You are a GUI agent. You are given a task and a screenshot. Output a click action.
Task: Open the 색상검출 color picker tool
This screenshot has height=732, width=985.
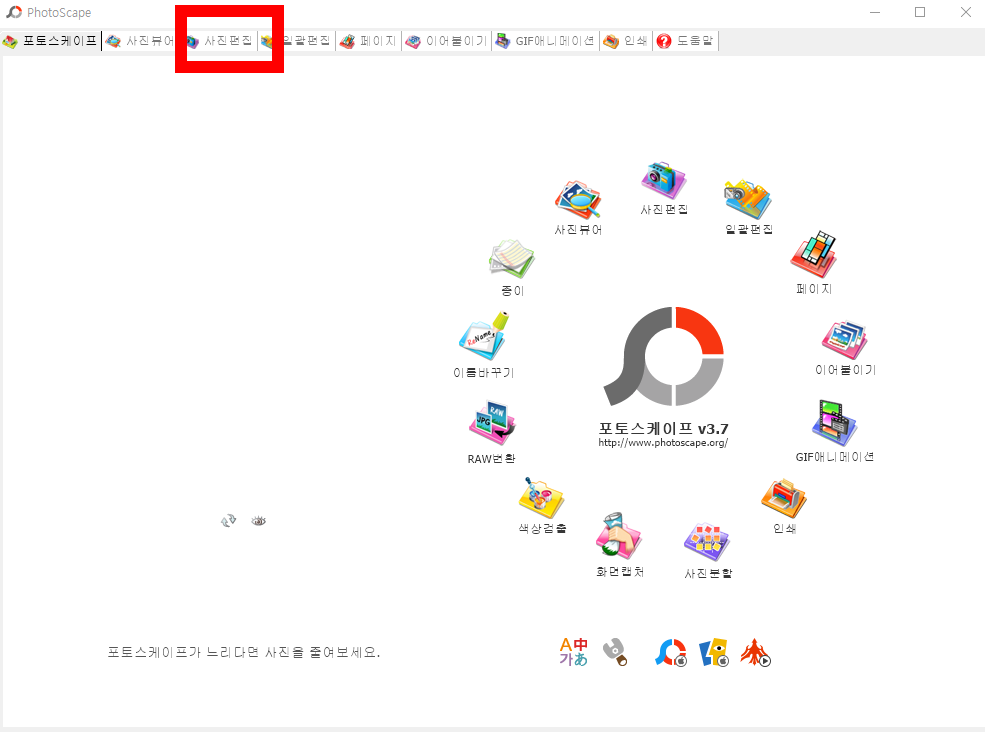540,498
